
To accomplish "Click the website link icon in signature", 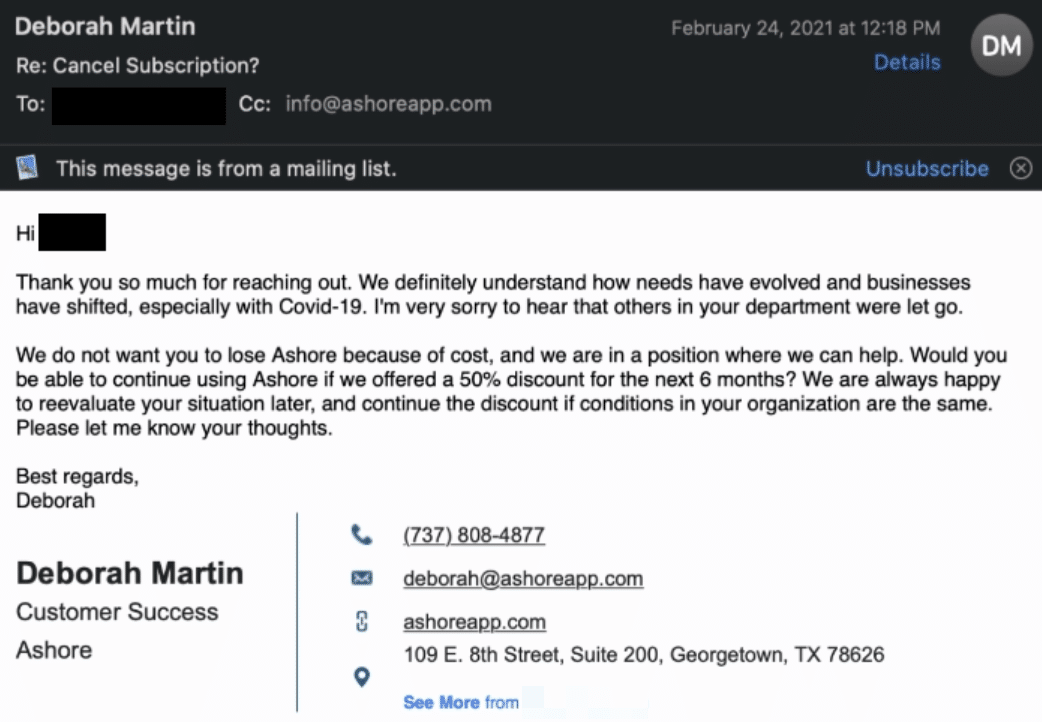I will 362,622.
